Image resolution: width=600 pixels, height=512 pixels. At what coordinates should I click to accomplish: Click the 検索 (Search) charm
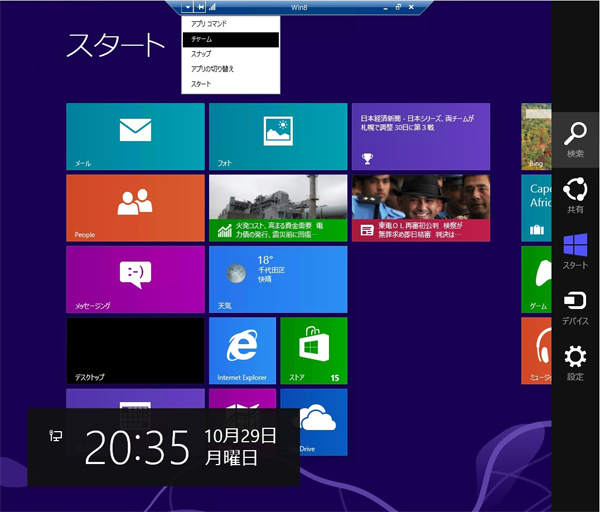click(575, 140)
